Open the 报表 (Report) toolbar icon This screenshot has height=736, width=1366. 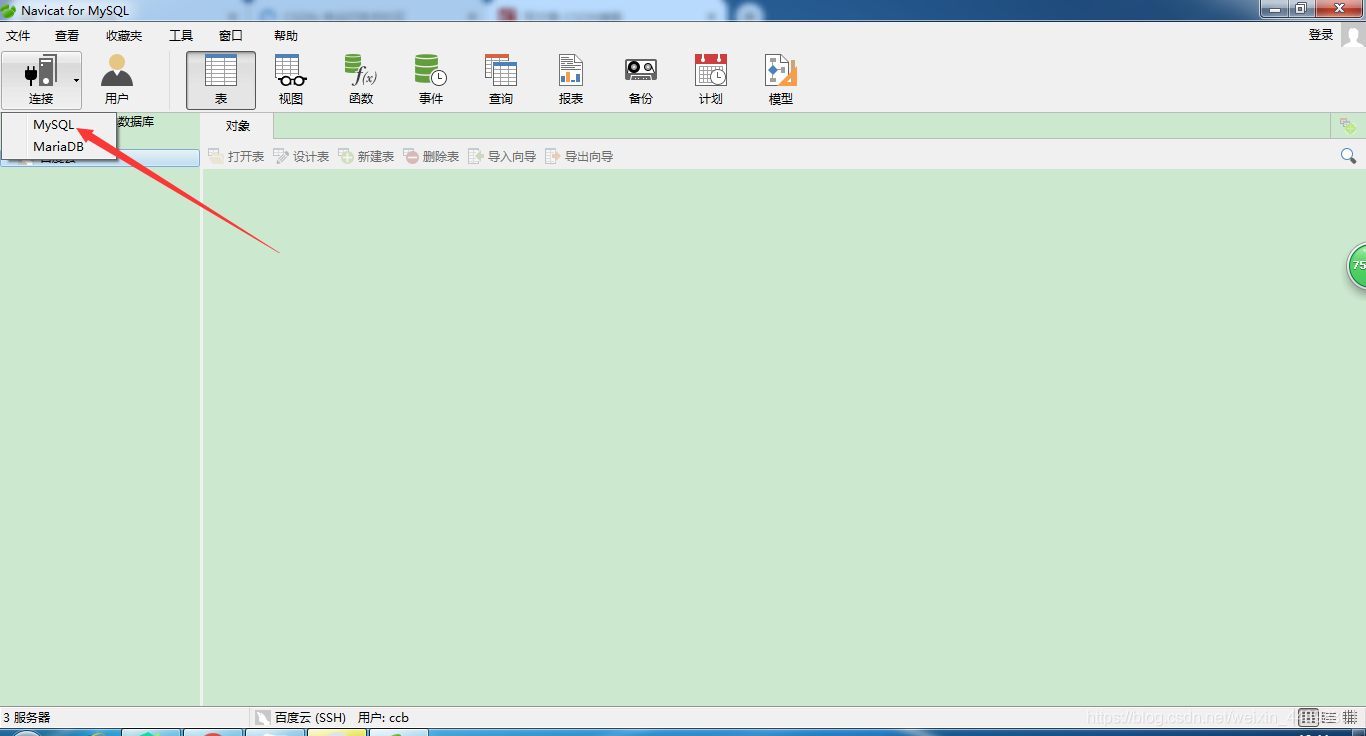(x=571, y=80)
